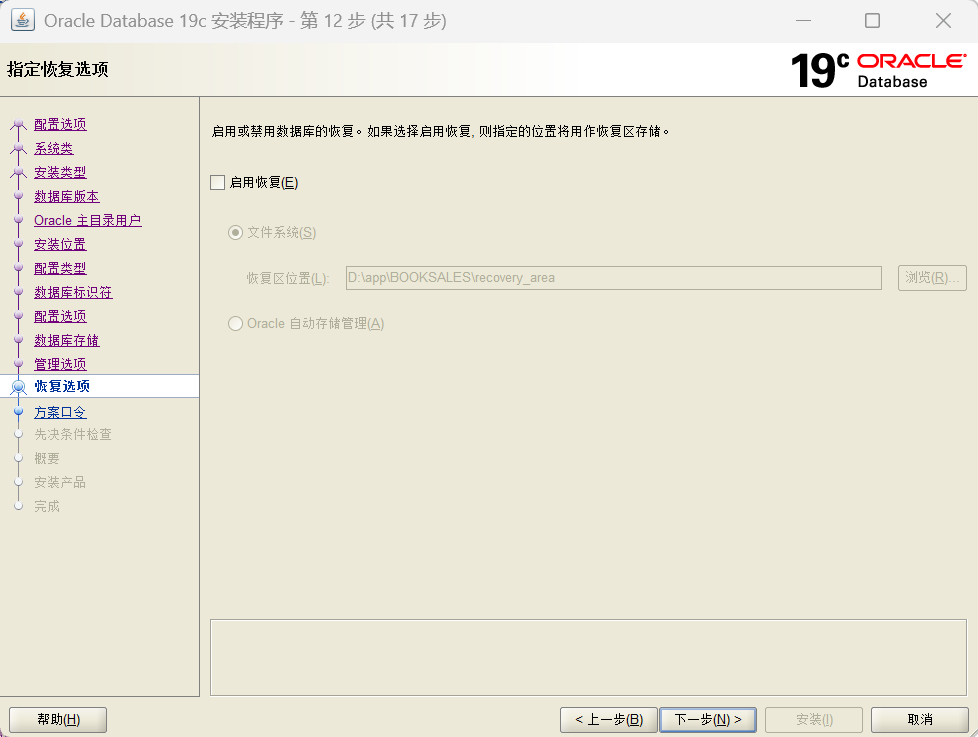The image size is (978, 737).
Task: Minimize the installer window
Action: 803,21
